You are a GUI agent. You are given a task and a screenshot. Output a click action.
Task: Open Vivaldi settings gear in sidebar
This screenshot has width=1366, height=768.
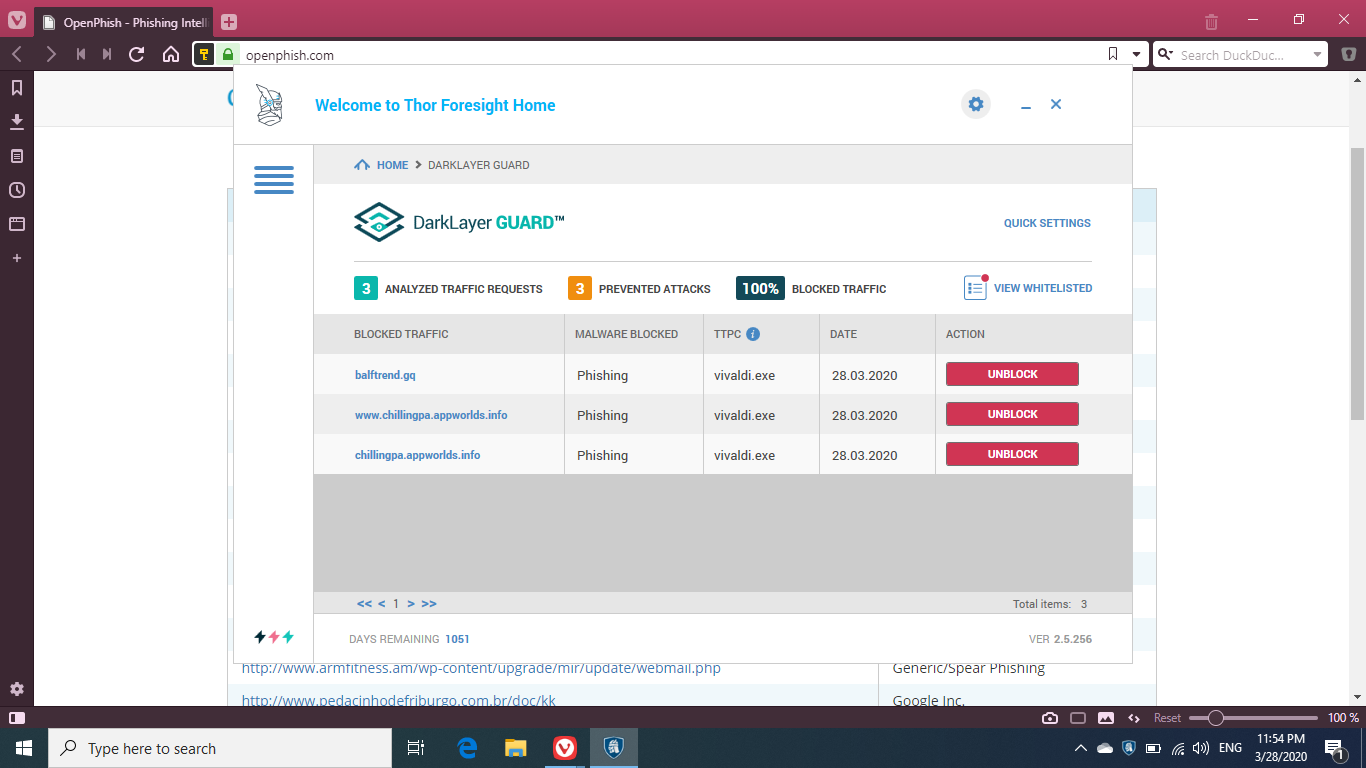(x=17, y=689)
